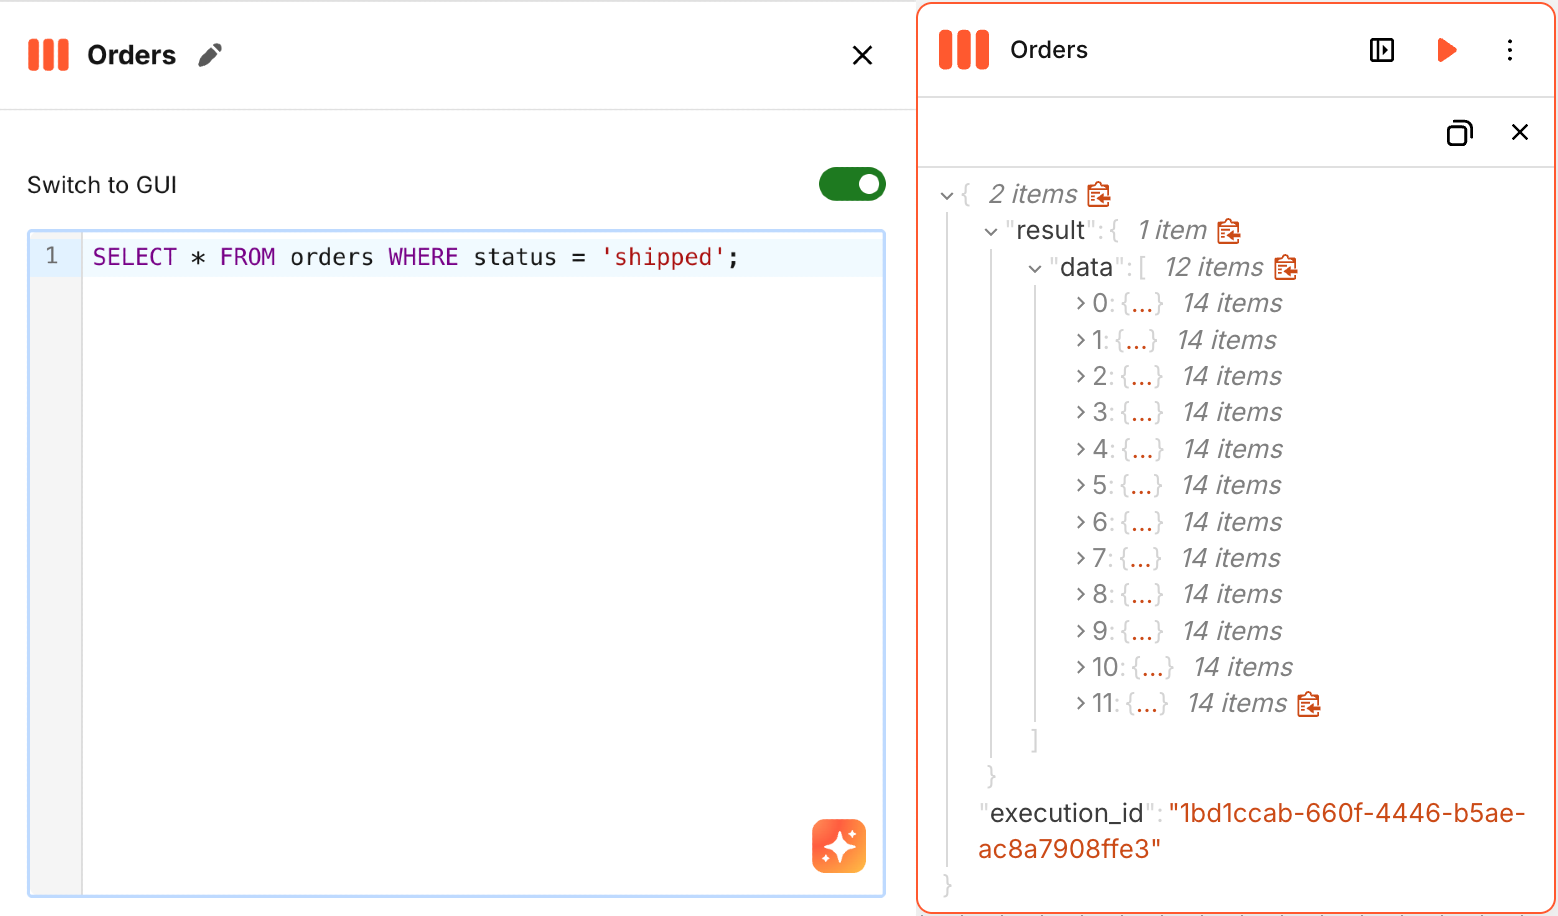Open the three-dot more options menu

[1510, 50]
